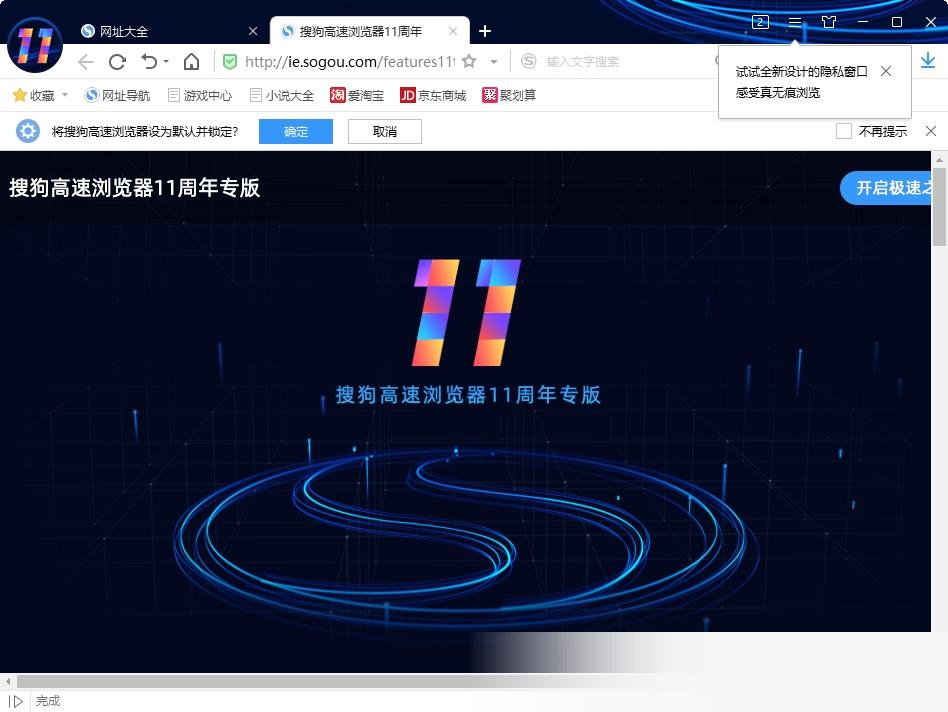Bookmark page with star icon
Viewport: 948px width, 712px height.
[x=469, y=61]
